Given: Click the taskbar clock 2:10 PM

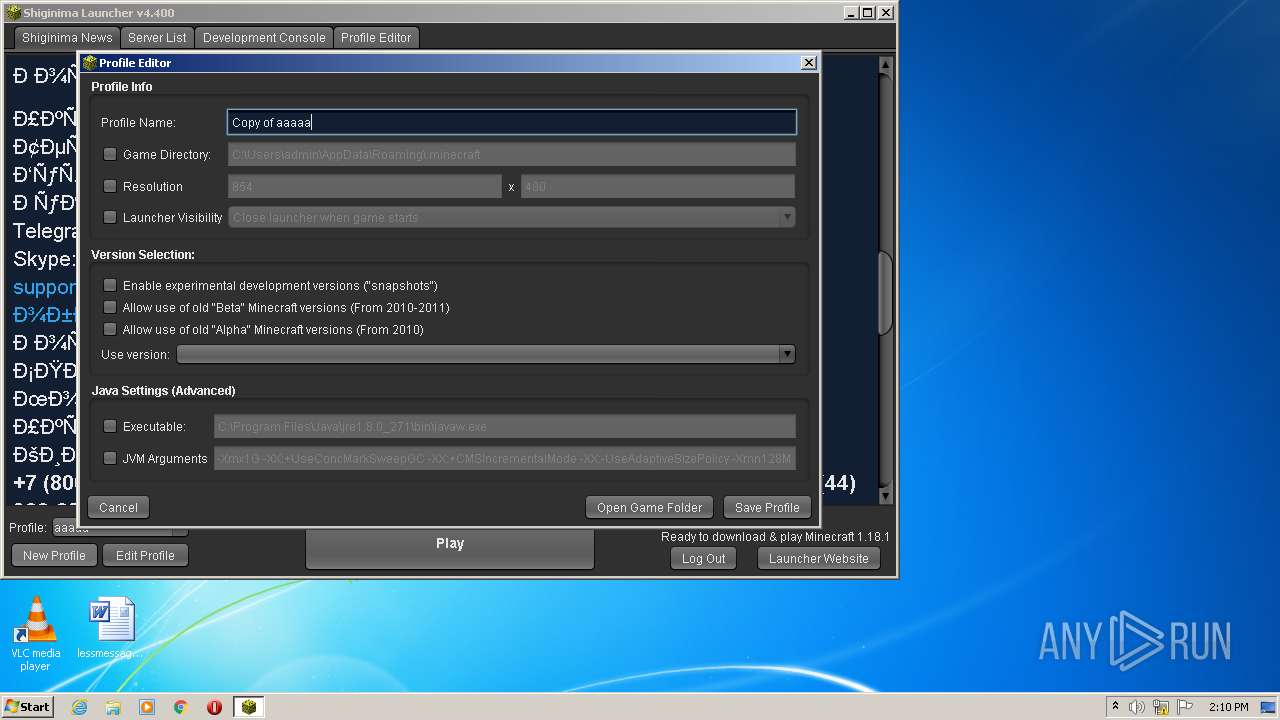Looking at the screenshot, I should coord(1228,707).
